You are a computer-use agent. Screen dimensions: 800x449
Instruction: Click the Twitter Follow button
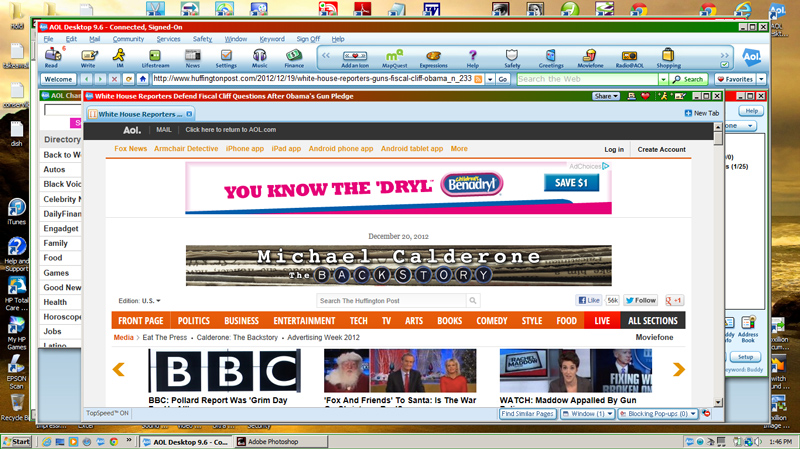pyautogui.click(x=640, y=301)
